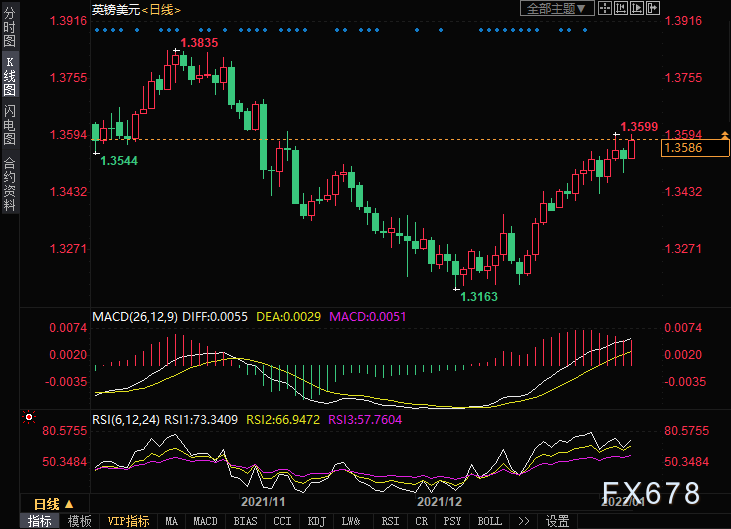Toggle the MACD indicator button
The image size is (731, 529).
tap(205, 521)
